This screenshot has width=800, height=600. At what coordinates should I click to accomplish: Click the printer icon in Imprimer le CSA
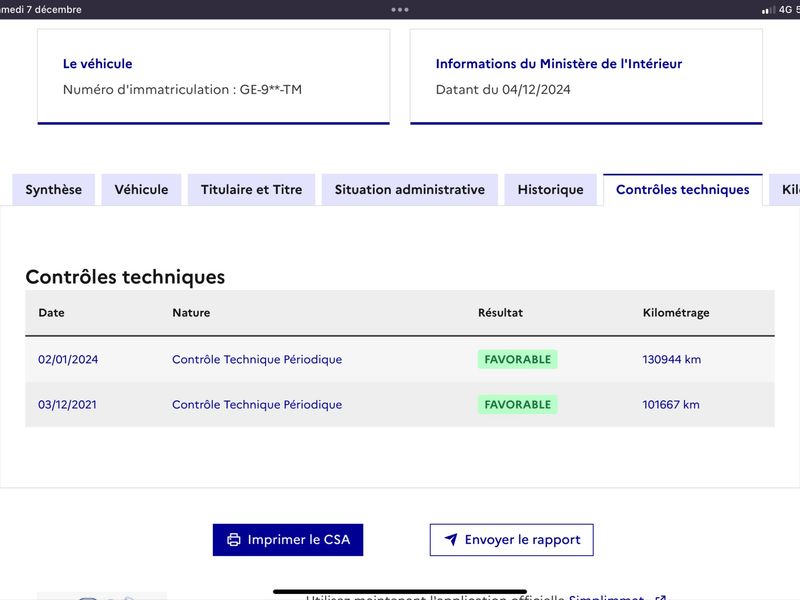(x=234, y=540)
